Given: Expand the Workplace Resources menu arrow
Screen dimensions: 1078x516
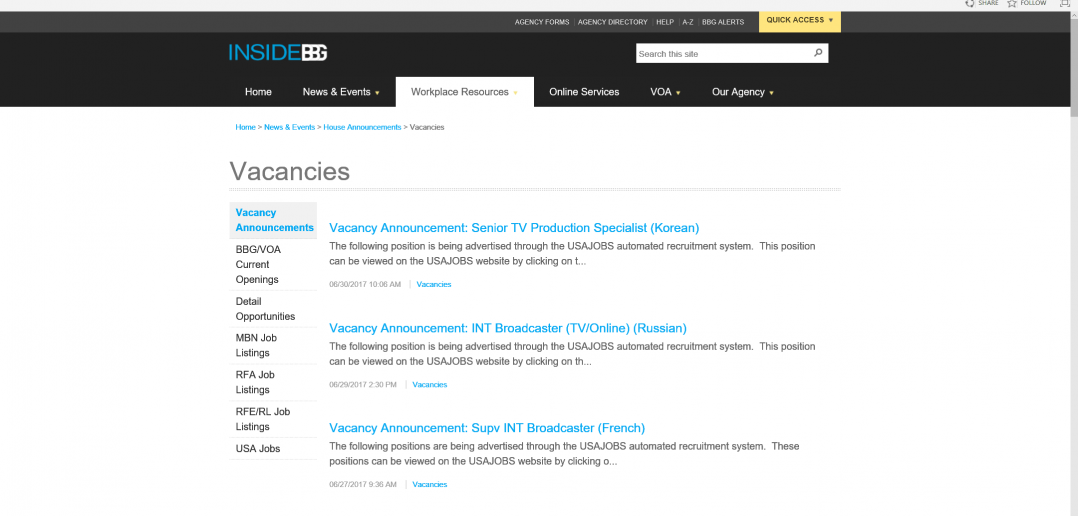Looking at the screenshot, I should coord(515,93).
